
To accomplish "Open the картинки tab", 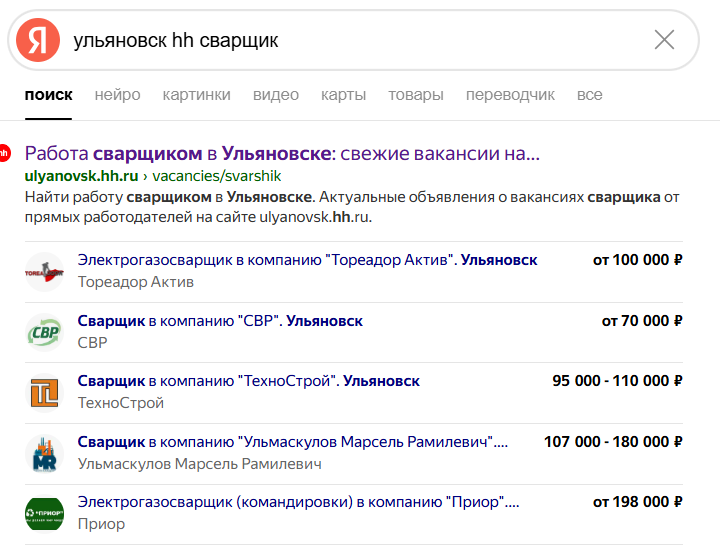I will [x=197, y=95].
